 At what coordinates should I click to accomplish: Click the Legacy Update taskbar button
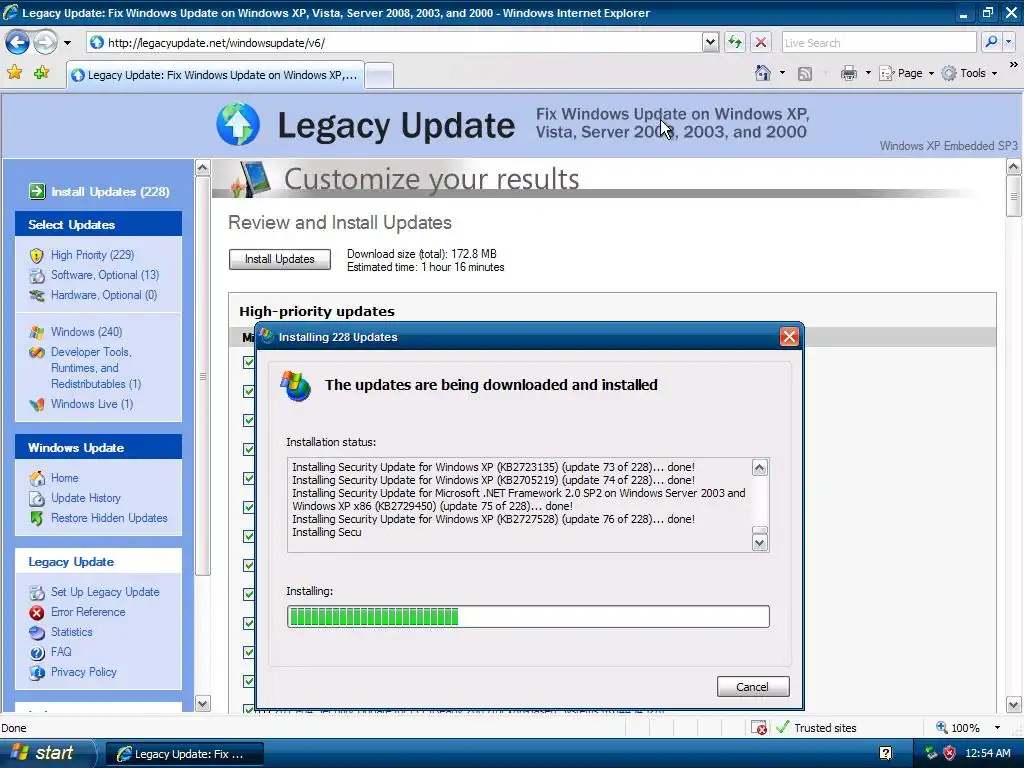click(184, 754)
